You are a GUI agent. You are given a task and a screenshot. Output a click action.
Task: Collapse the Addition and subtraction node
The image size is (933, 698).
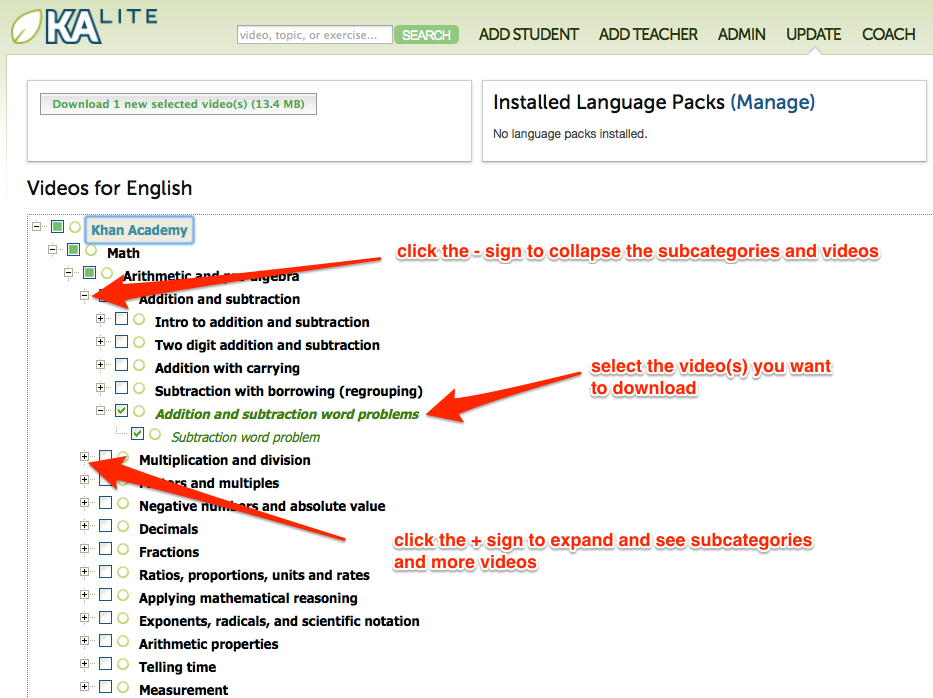pos(84,296)
